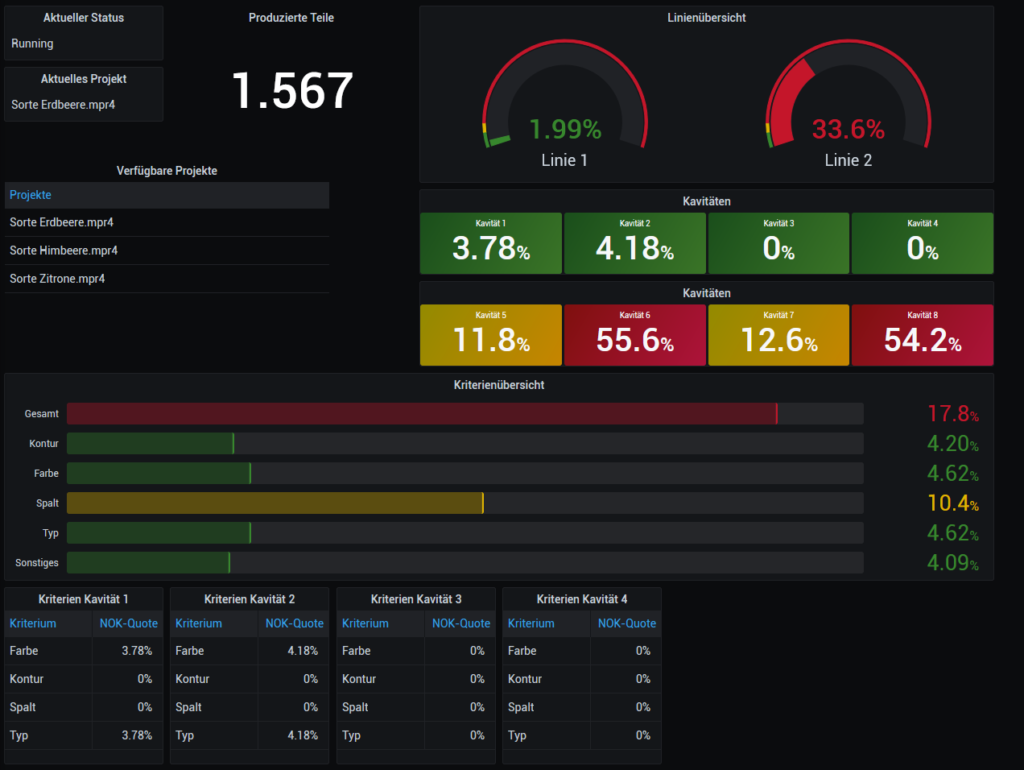Click the Kavität 3 stat tile
The image size is (1024, 770).
pos(778,243)
